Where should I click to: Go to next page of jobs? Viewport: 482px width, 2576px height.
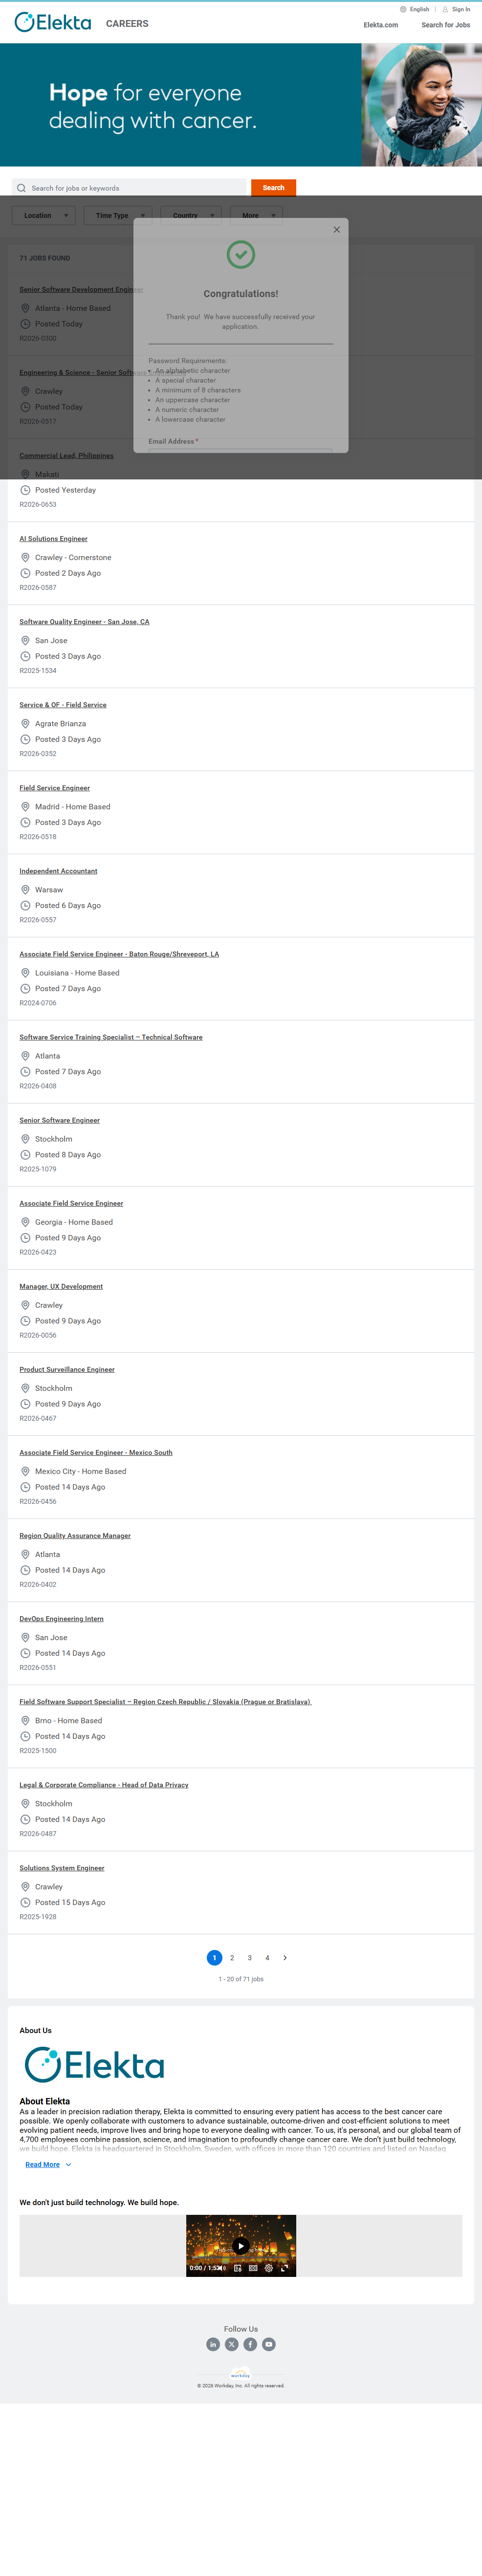coord(285,1958)
